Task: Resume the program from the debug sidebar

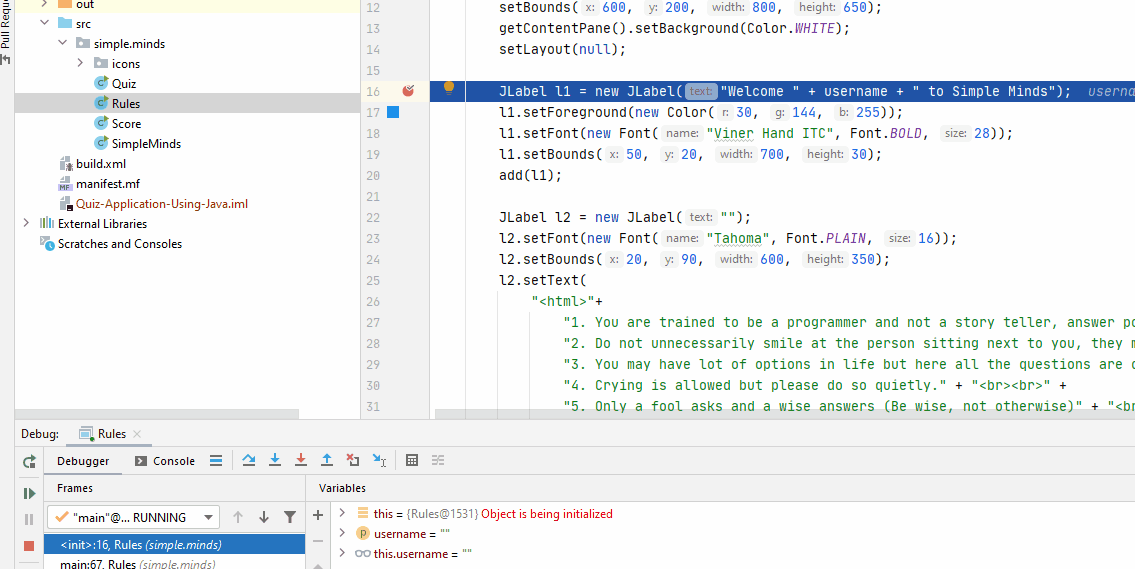Action: pyautogui.click(x=29, y=493)
